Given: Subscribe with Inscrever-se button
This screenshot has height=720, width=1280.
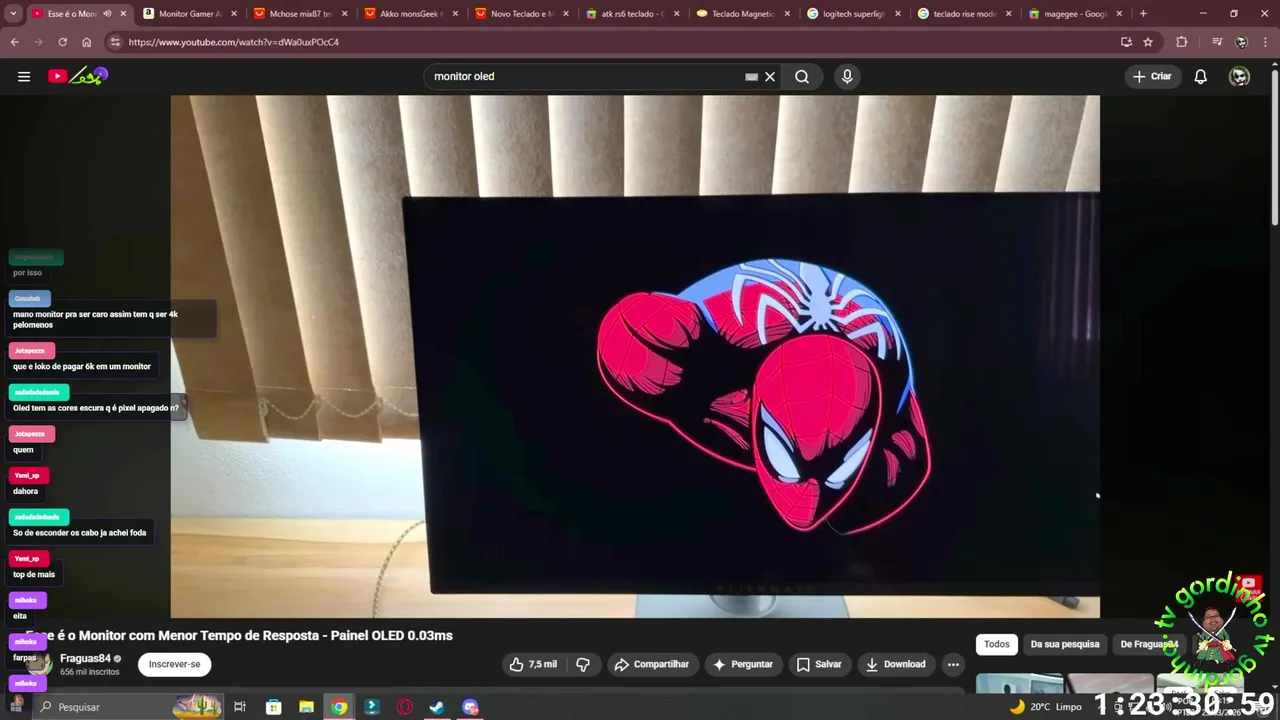Looking at the screenshot, I should (x=174, y=664).
